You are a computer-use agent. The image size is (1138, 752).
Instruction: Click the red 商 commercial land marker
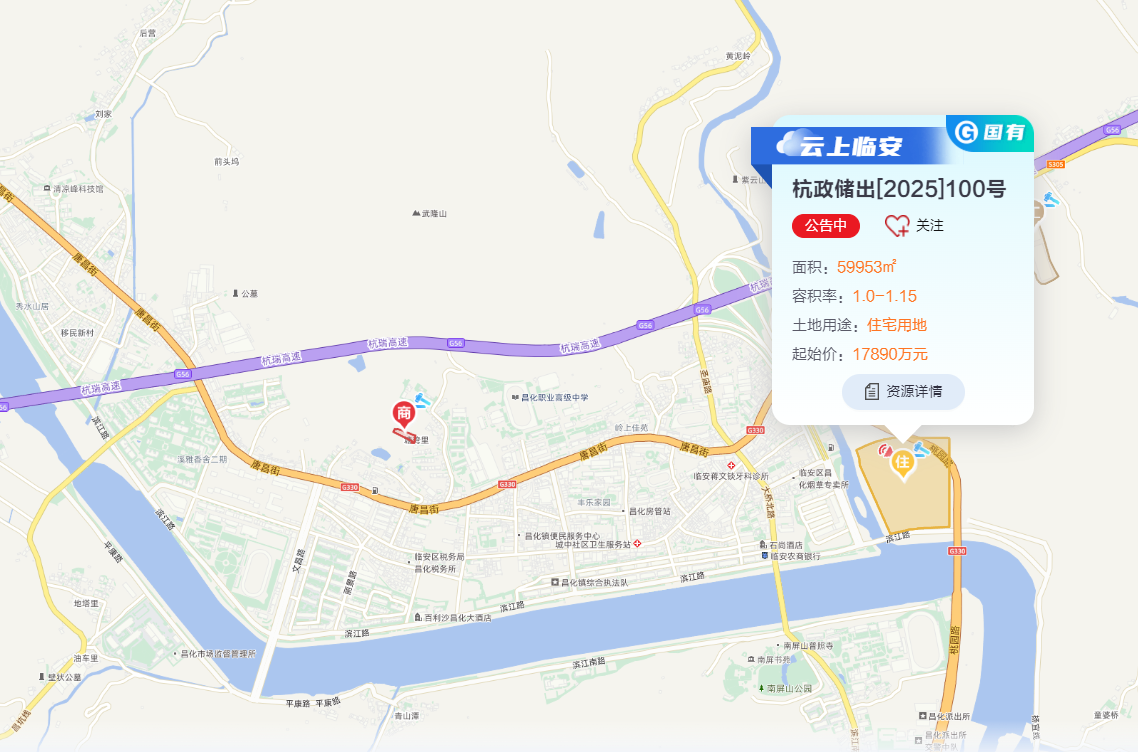pyautogui.click(x=404, y=414)
